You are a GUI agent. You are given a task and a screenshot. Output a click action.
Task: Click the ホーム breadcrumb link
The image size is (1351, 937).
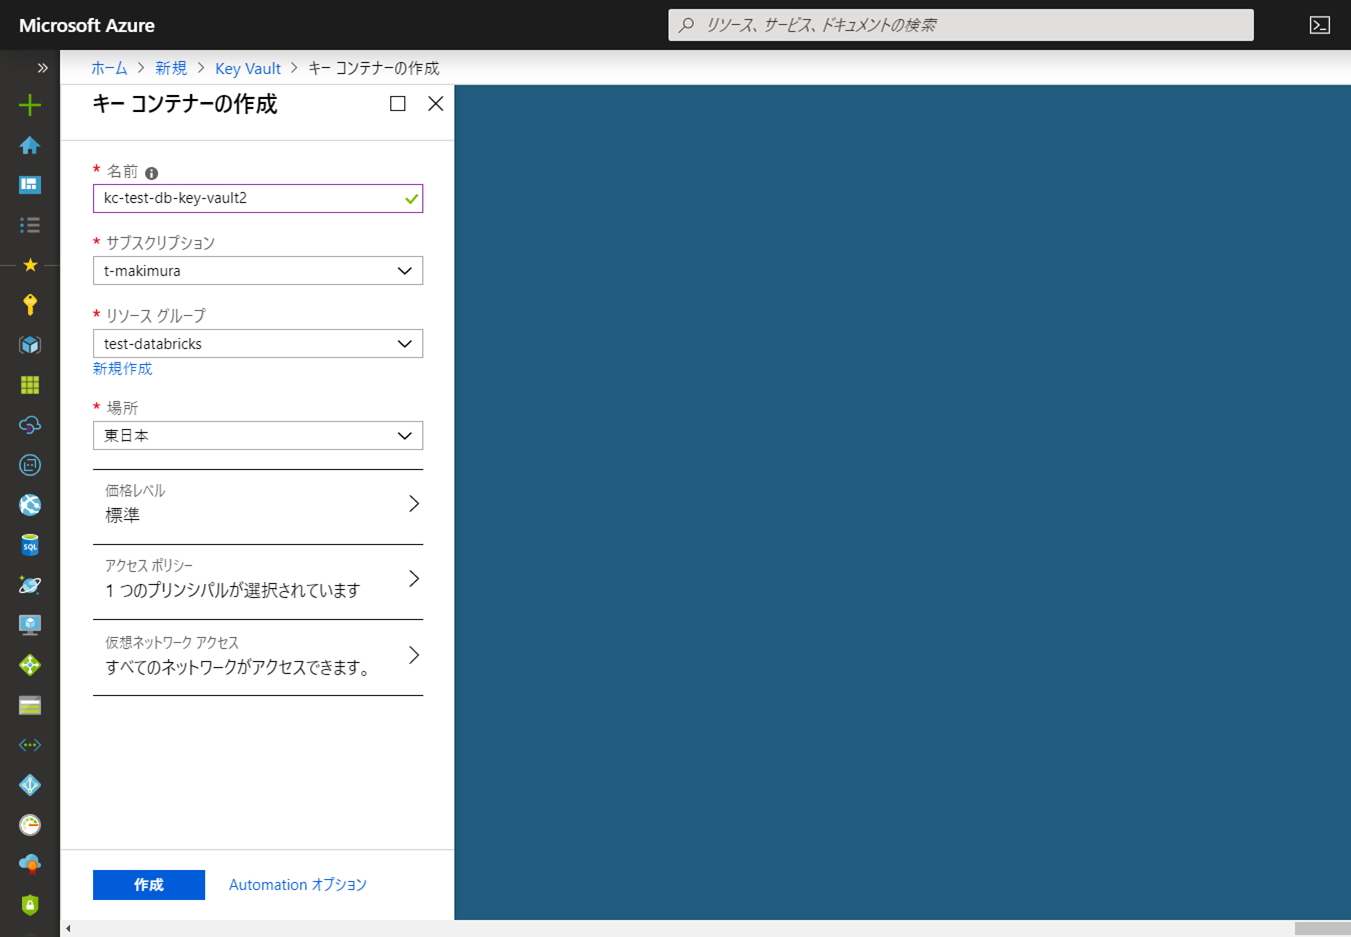[x=109, y=68]
